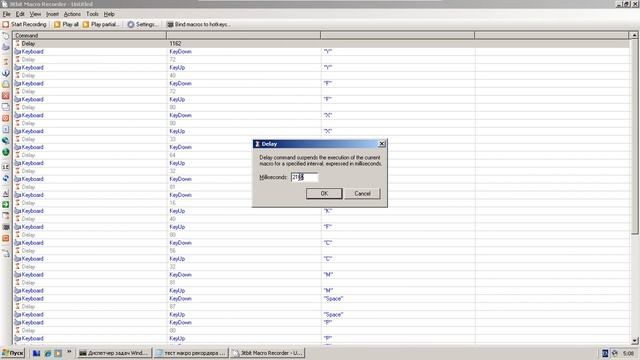Click the mouse command icon in the sidebar
This screenshot has width=640, height=360.
tap(6, 37)
